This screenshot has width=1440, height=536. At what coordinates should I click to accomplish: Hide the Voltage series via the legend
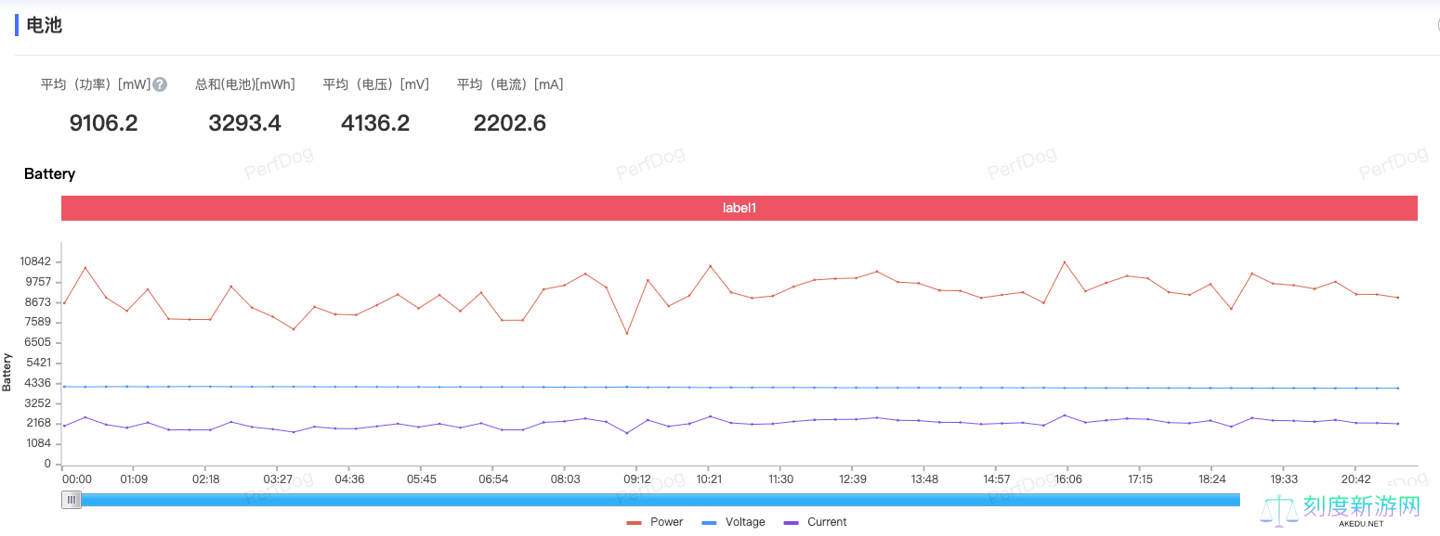(x=733, y=522)
